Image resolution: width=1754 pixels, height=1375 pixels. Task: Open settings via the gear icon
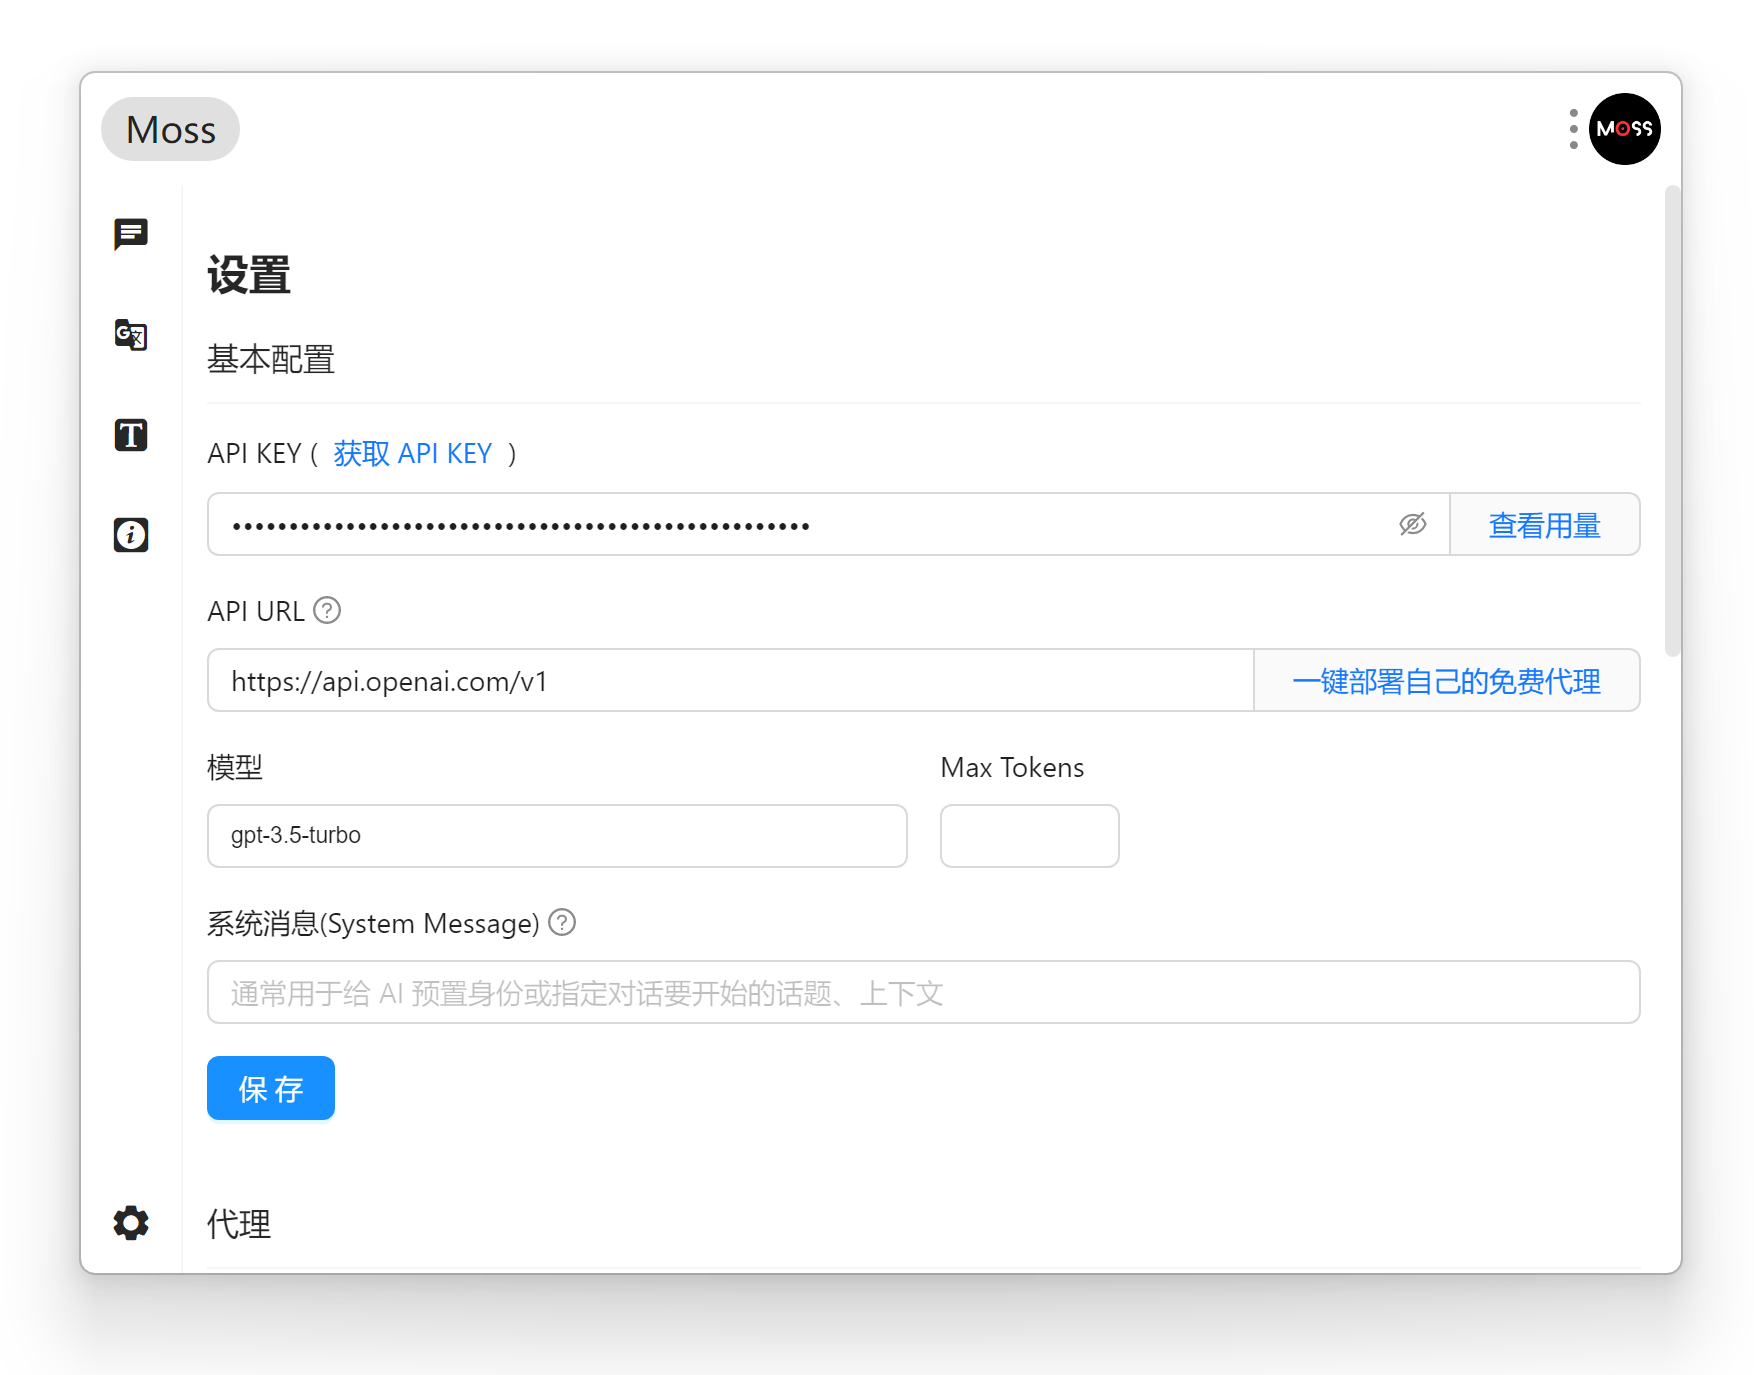click(x=131, y=1223)
